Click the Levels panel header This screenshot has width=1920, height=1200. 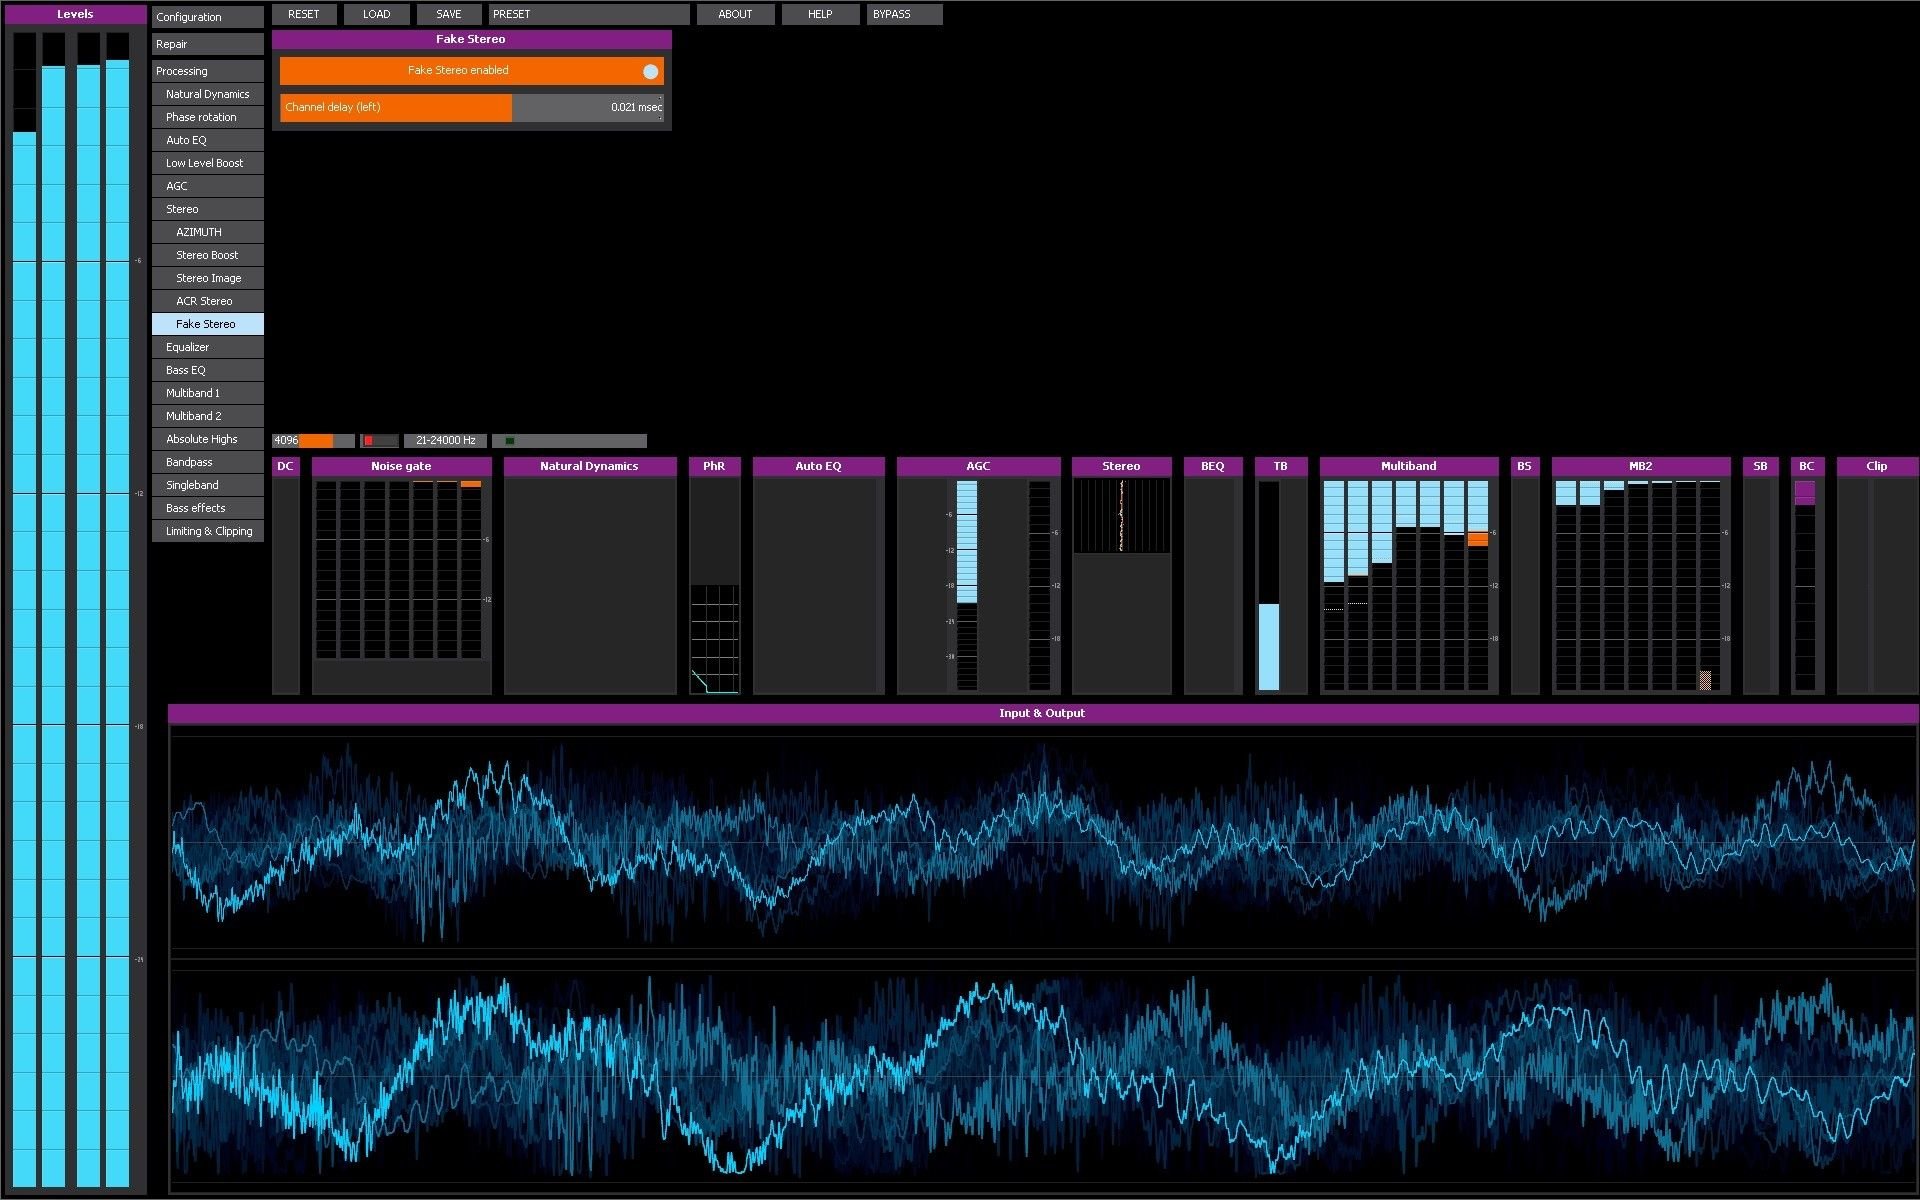[x=75, y=14]
